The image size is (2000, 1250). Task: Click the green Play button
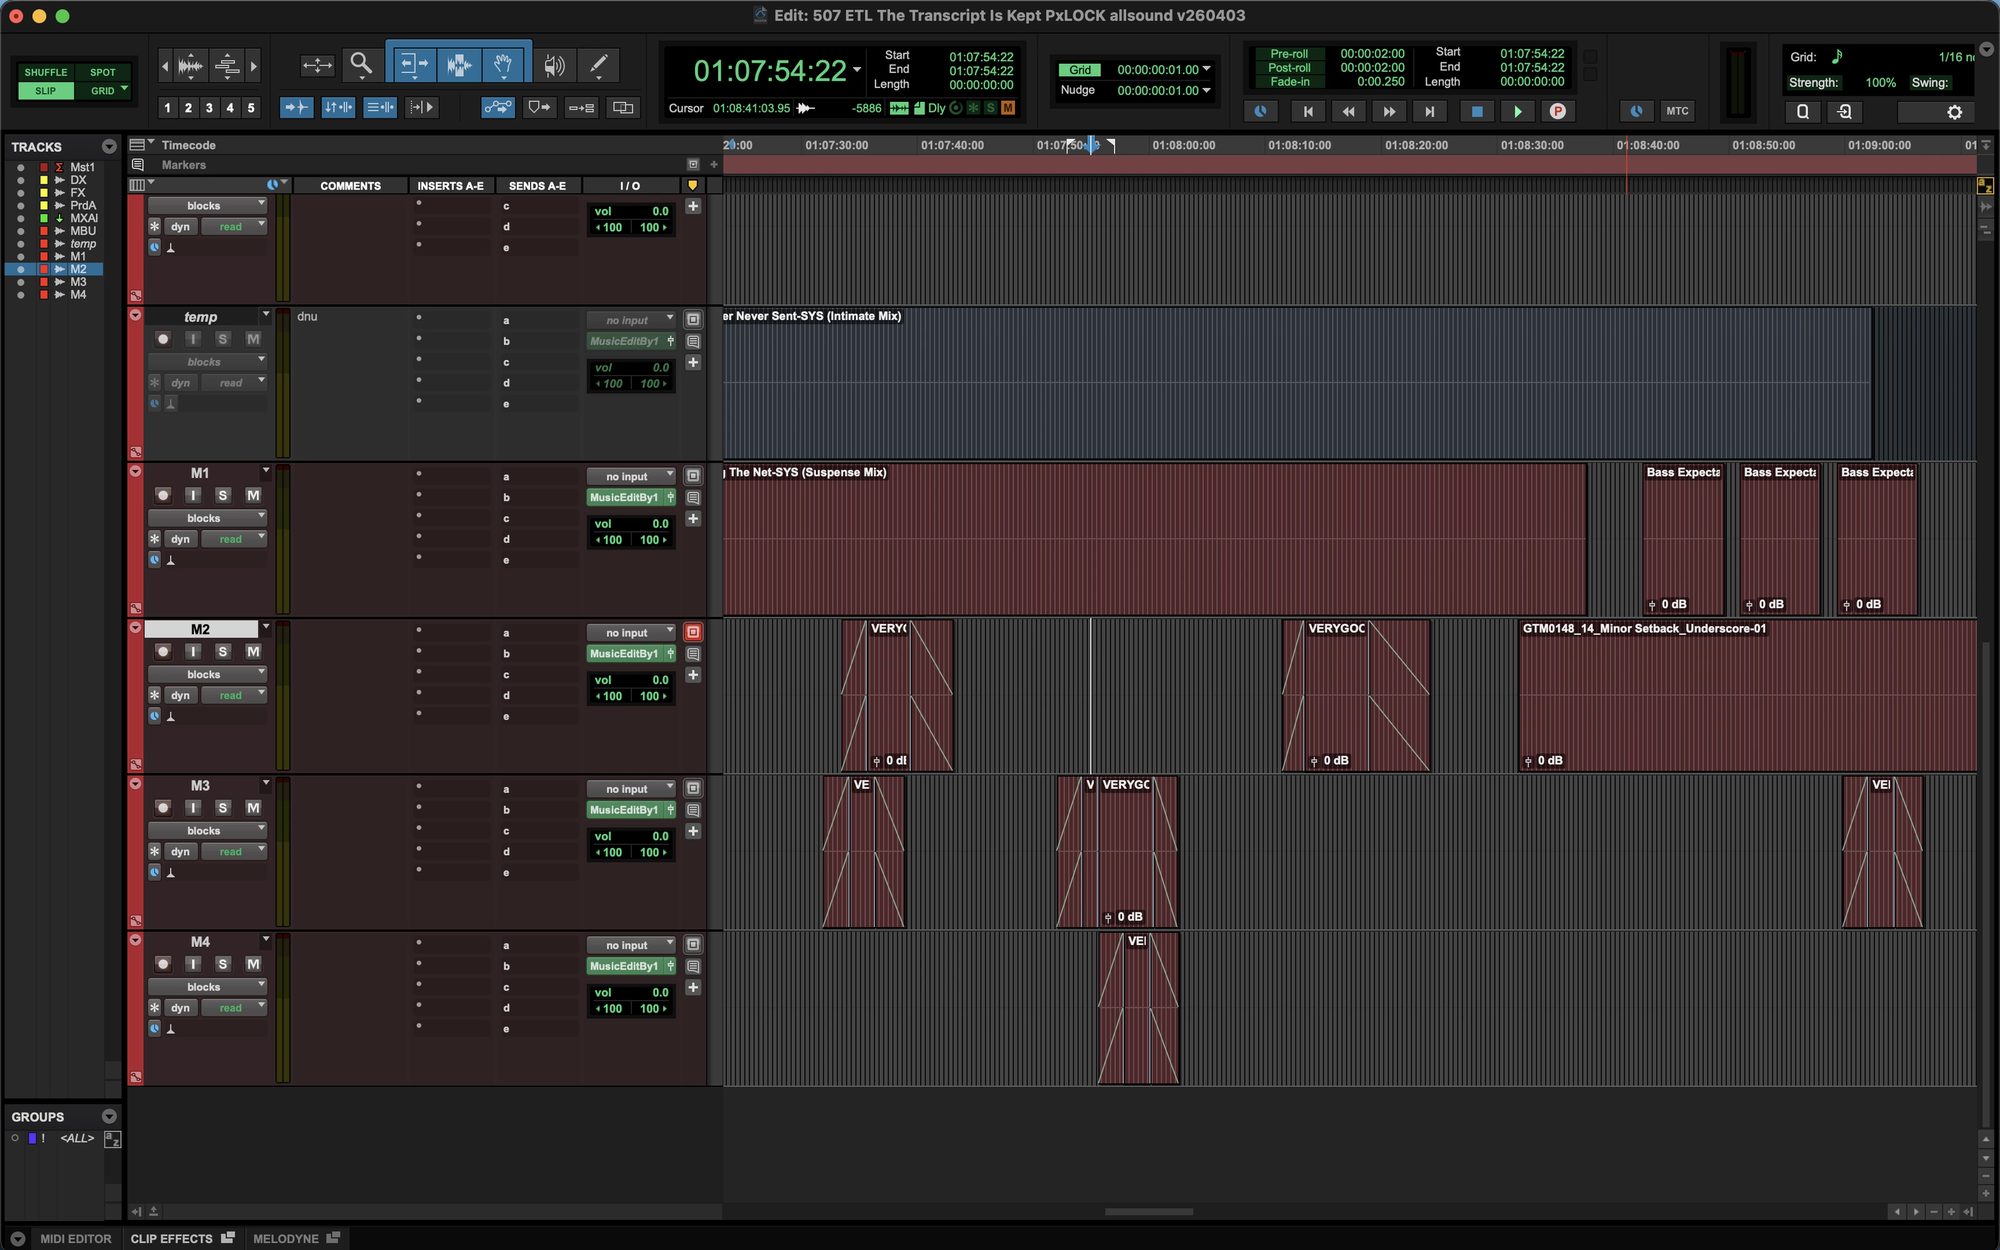point(1517,111)
